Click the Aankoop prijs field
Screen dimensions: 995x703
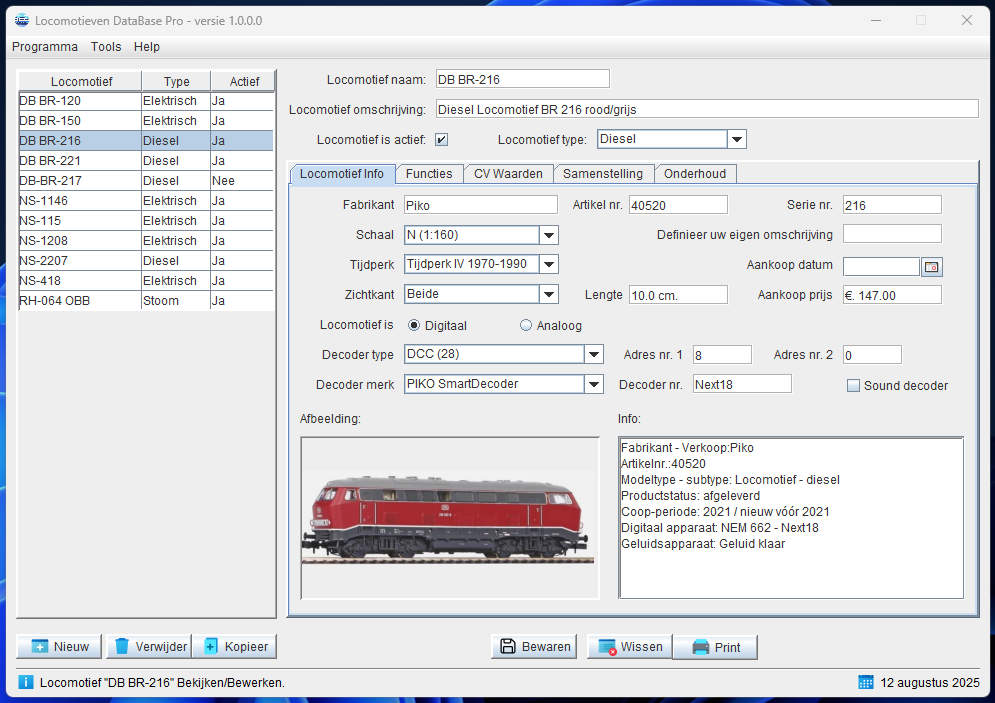[892, 295]
